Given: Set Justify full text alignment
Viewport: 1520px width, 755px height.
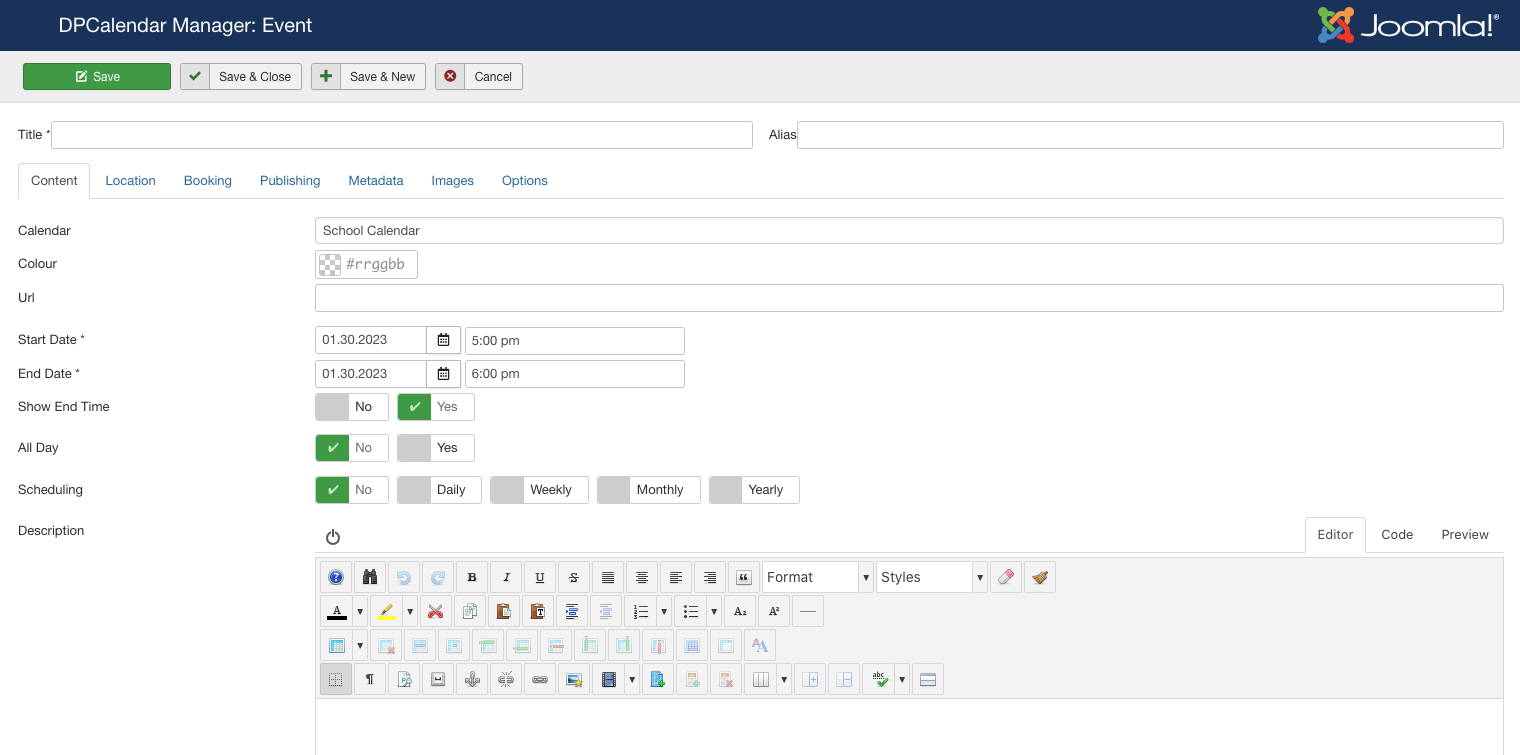Looking at the screenshot, I should [x=608, y=577].
